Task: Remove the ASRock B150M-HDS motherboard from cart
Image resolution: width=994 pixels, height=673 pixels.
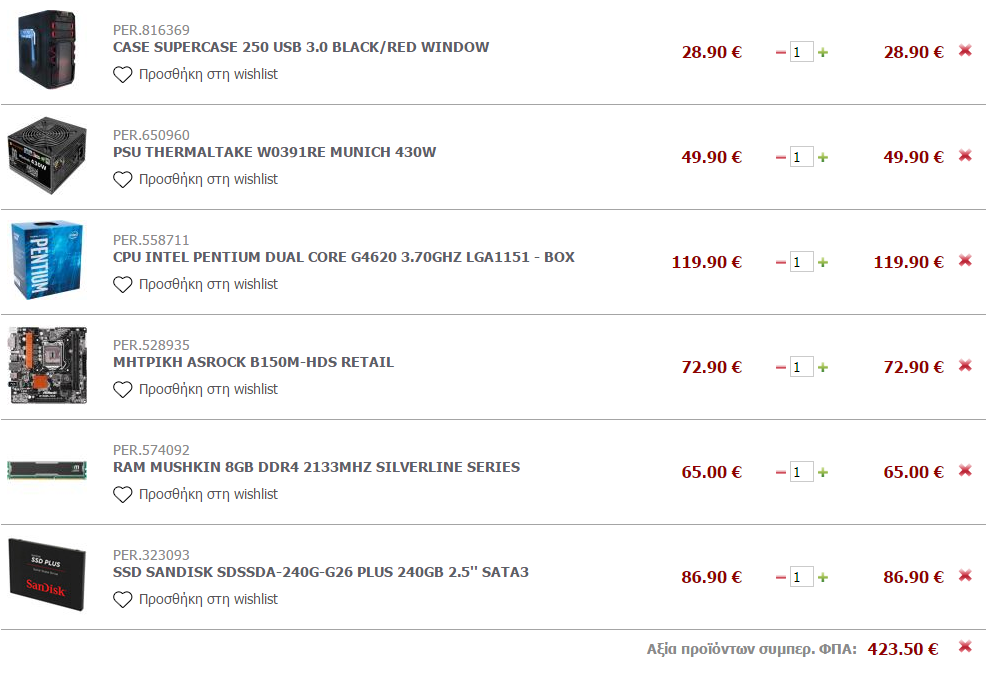Action: pos(965,366)
